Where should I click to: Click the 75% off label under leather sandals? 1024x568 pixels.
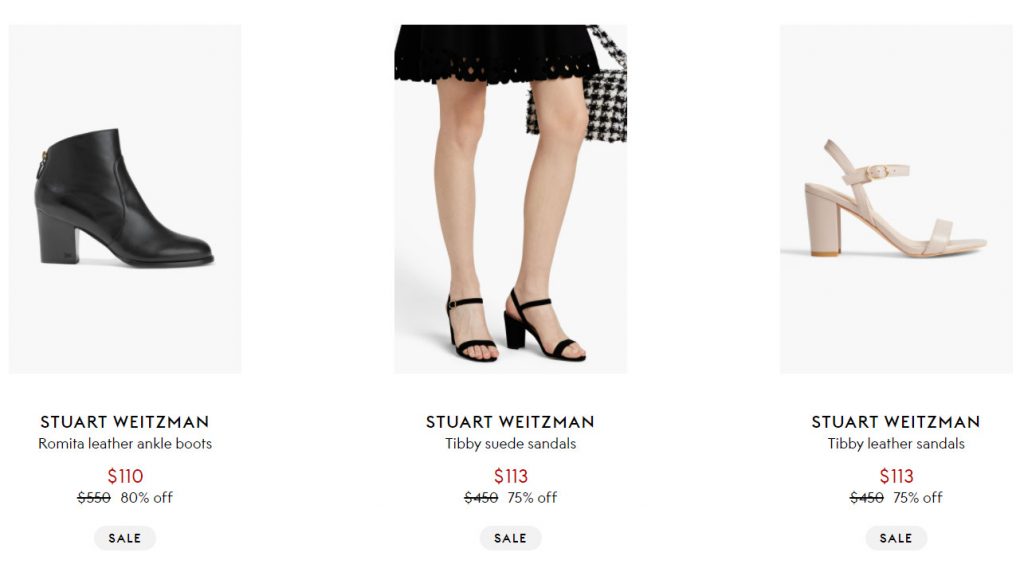pos(918,498)
